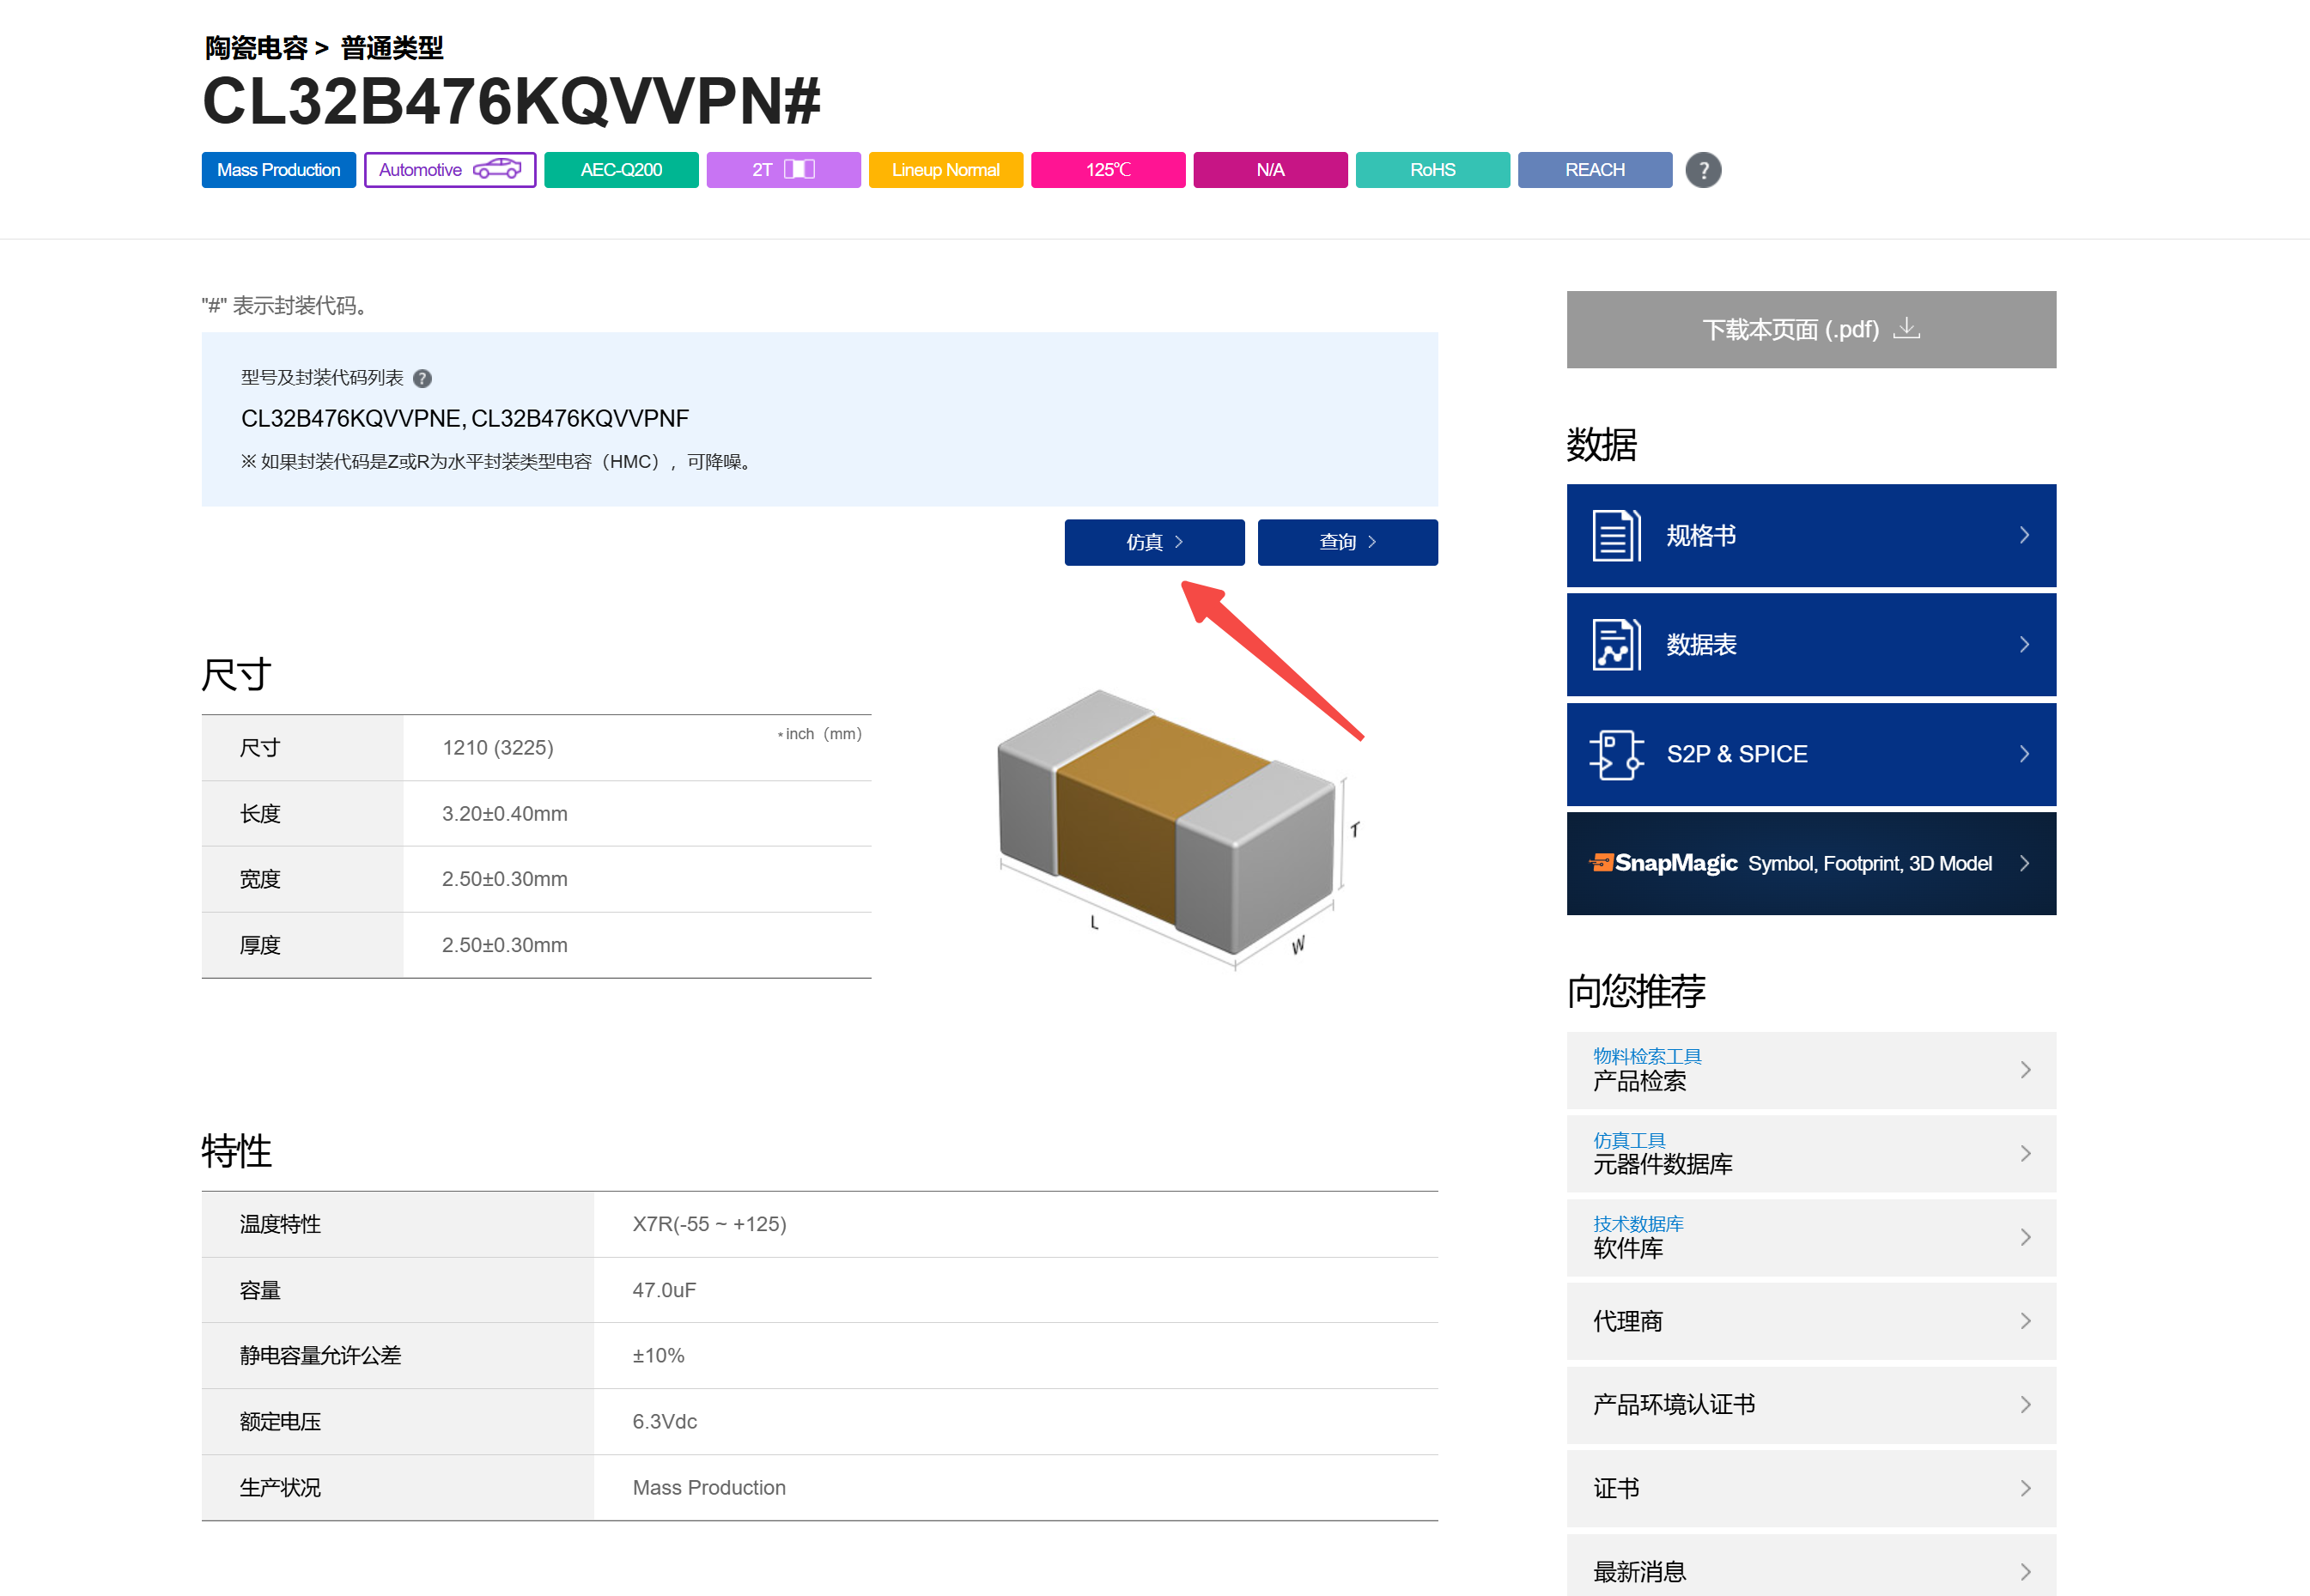Open the 查询 inquiry button
The image size is (2310, 1596).
(1347, 542)
